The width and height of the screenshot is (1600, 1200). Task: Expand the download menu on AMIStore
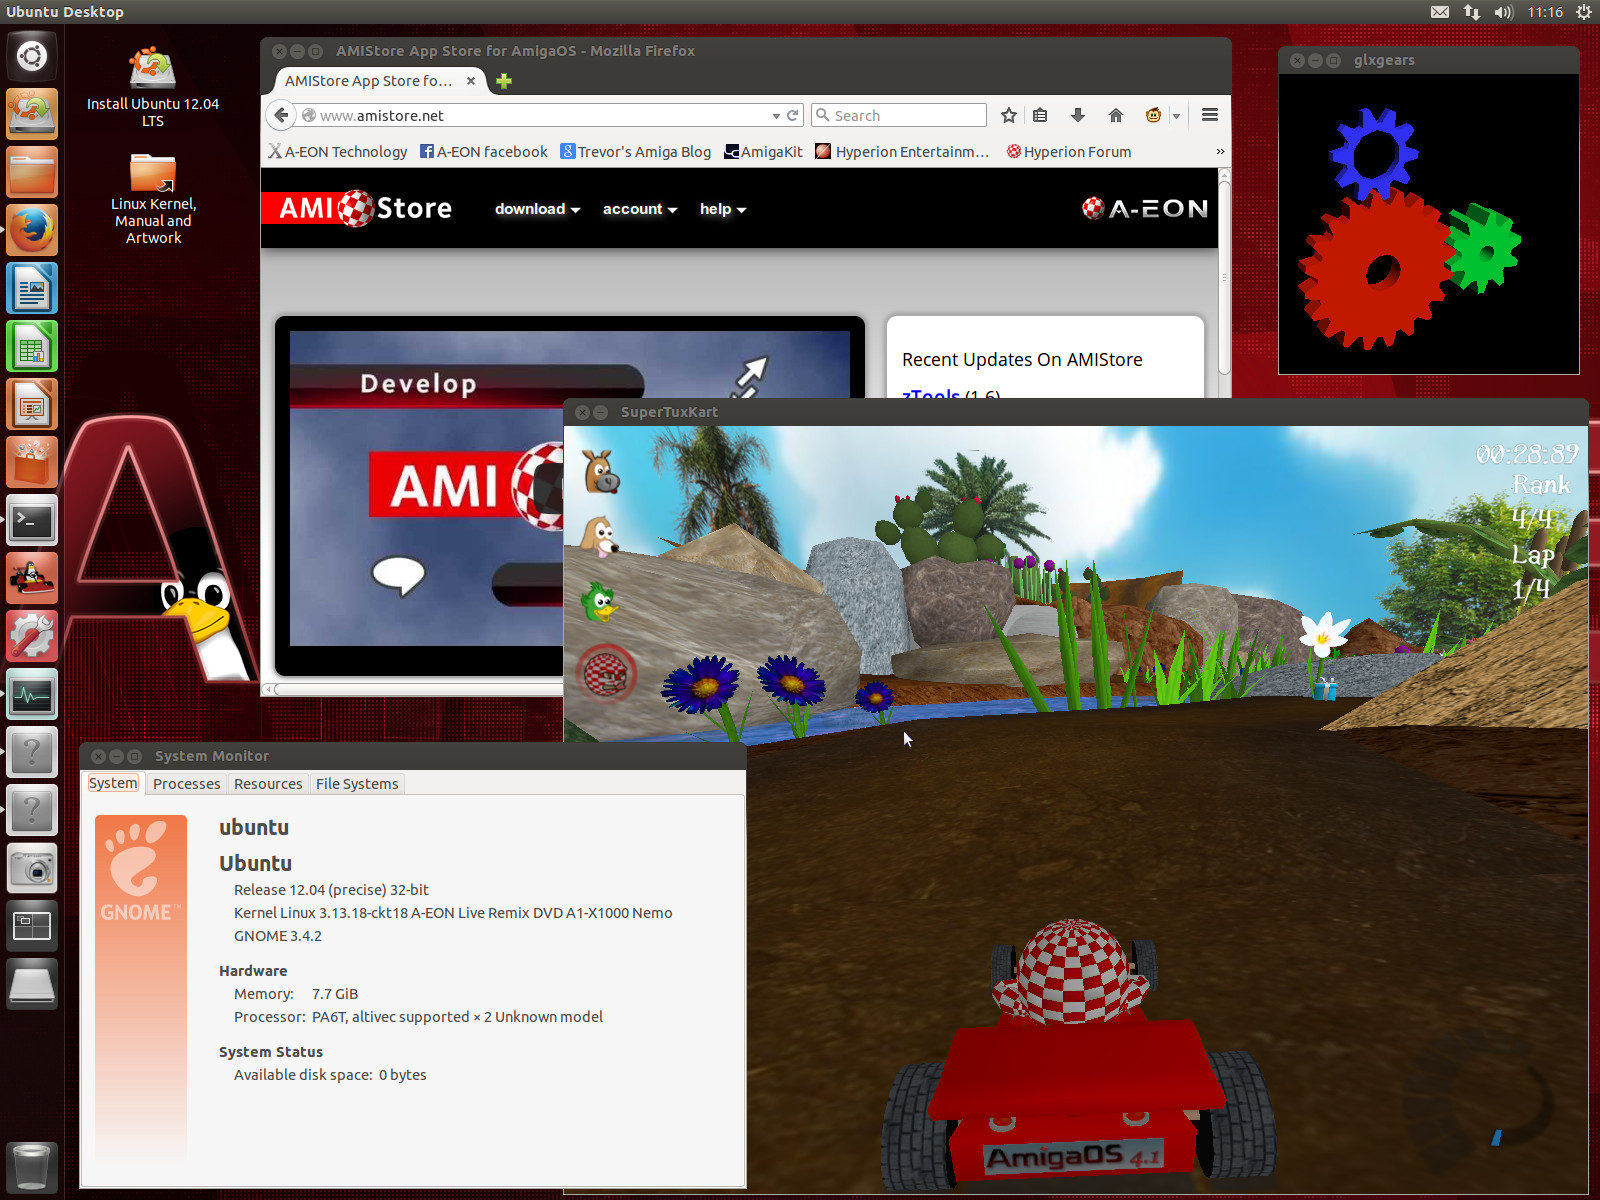tap(537, 209)
